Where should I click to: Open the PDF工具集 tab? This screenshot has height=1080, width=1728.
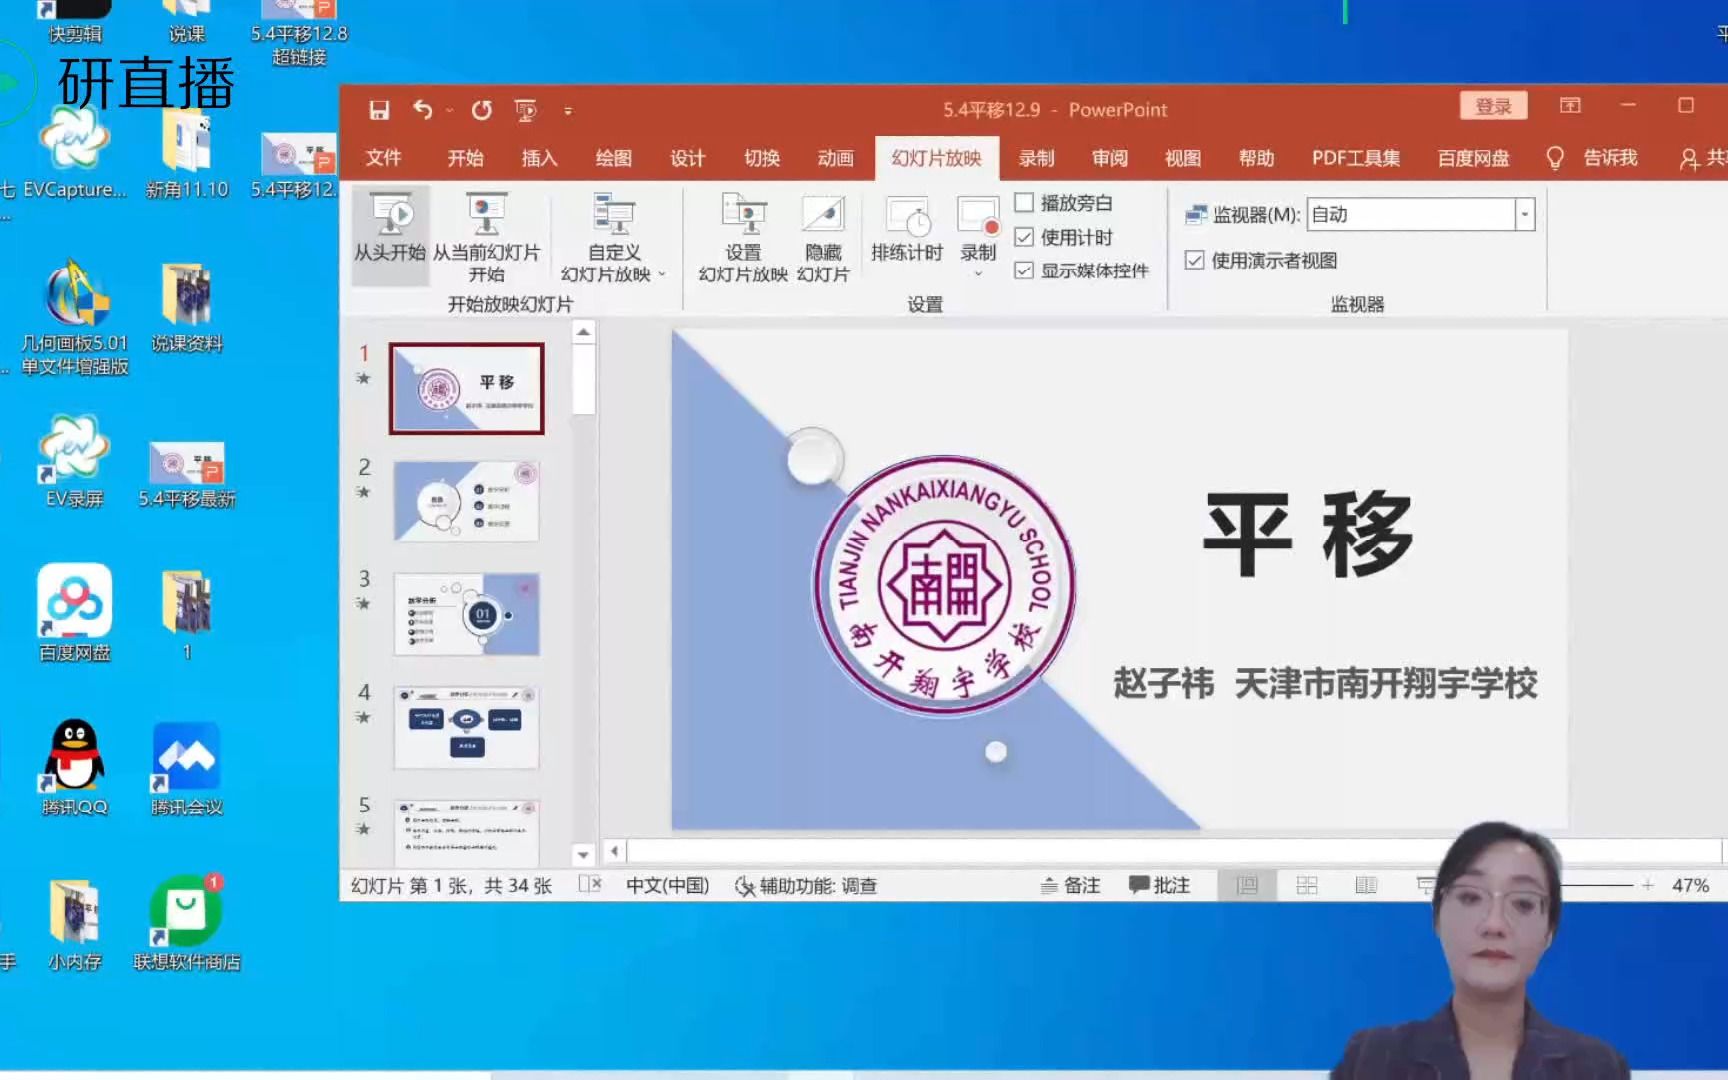point(1355,158)
